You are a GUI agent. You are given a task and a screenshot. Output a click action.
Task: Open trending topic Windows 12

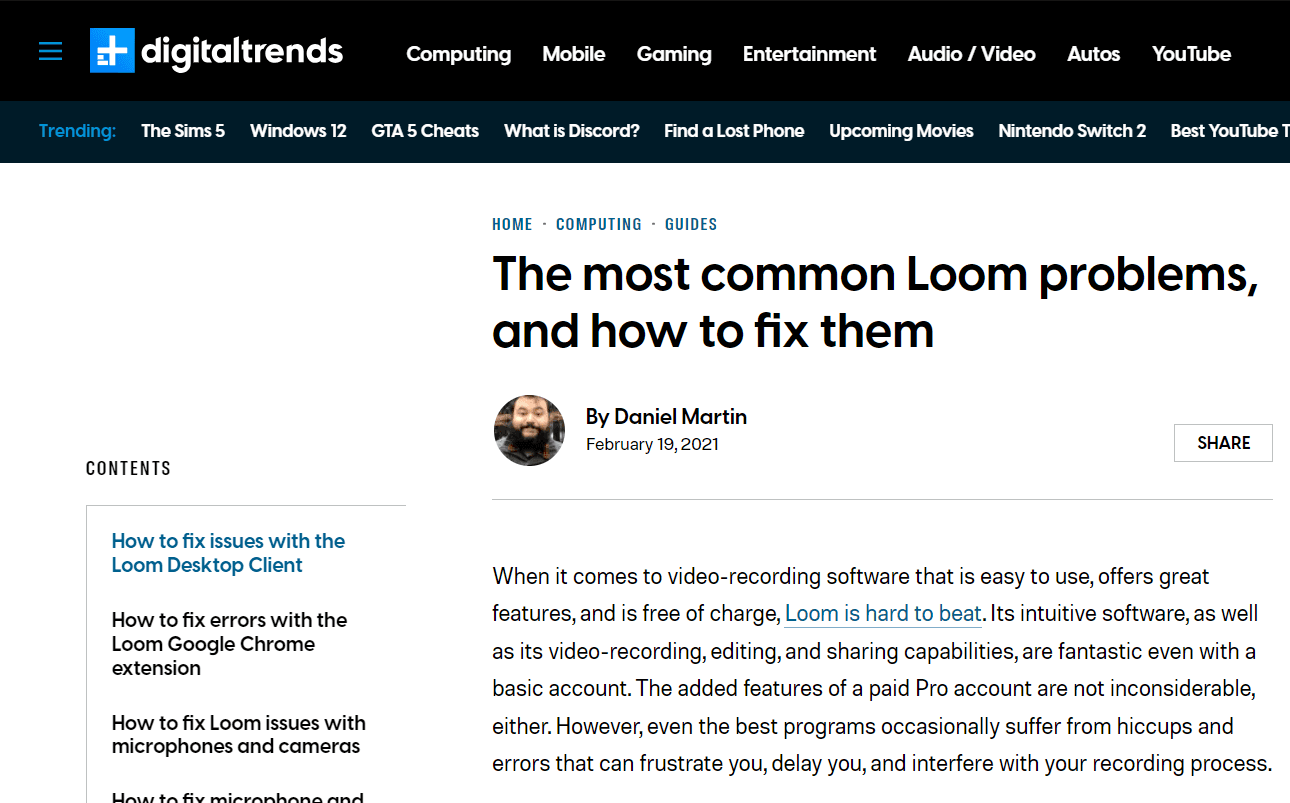coord(298,131)
